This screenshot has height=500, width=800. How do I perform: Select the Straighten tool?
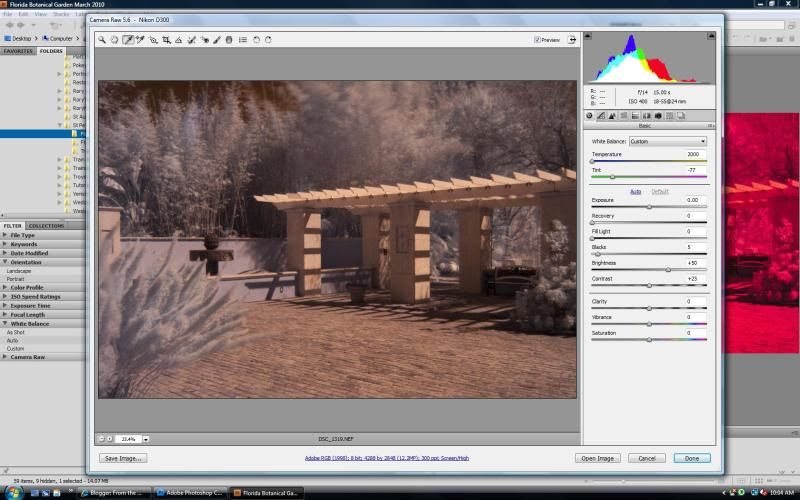point(179,39)
